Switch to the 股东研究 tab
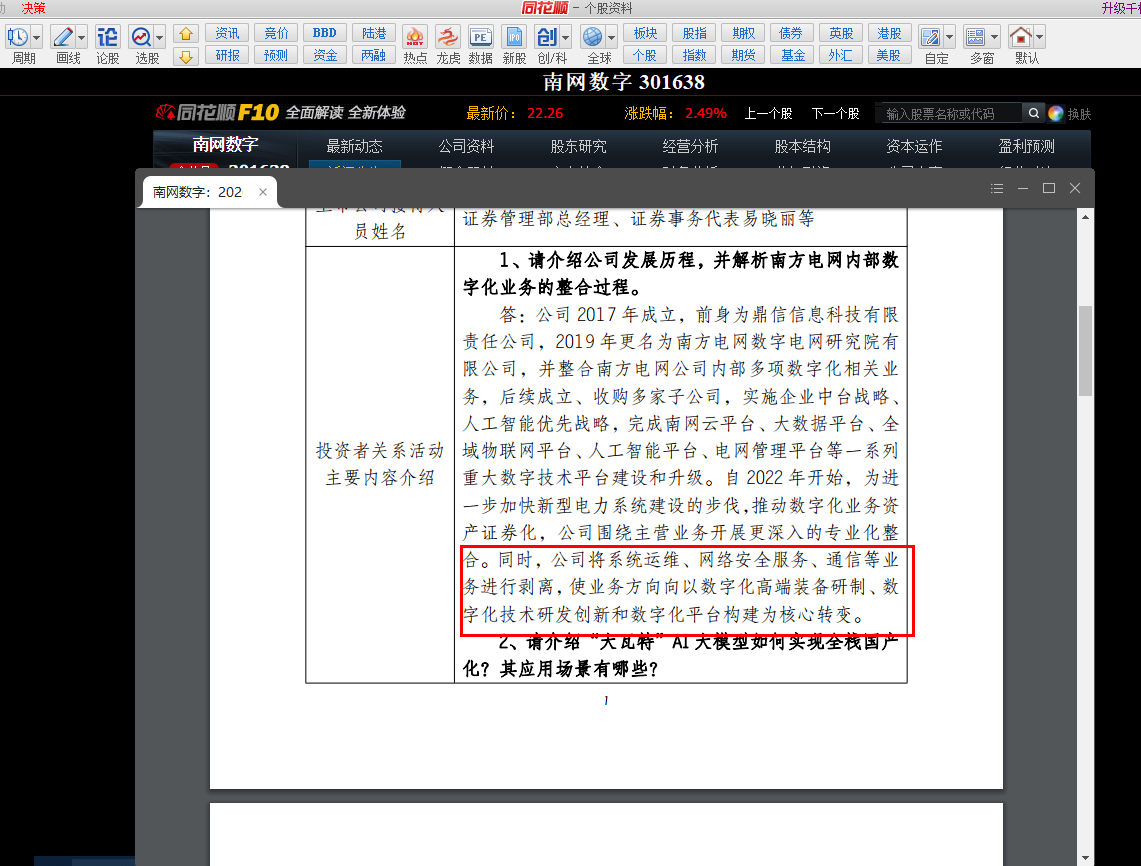1141x866 pixels. (579, 146)
